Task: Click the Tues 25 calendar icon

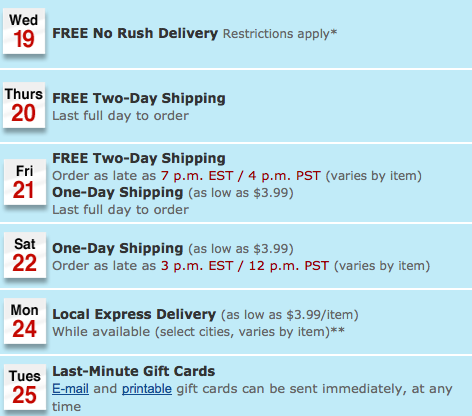Action: 25,387
